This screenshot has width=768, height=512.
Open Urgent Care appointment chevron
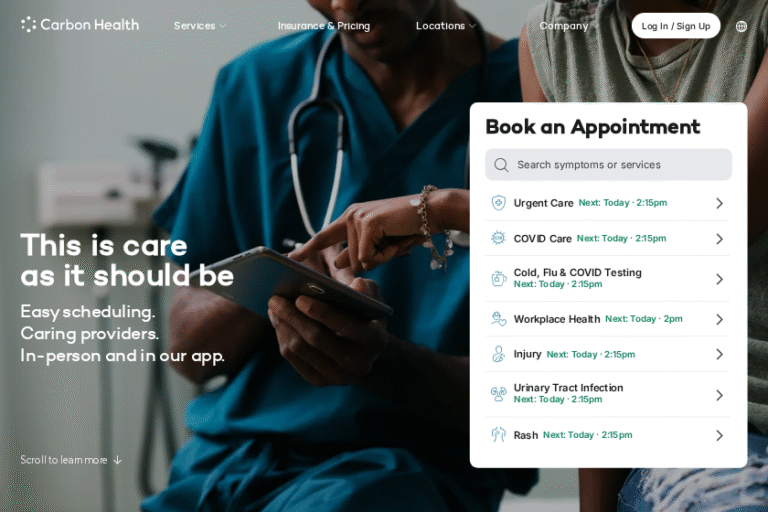pos(720,203)
